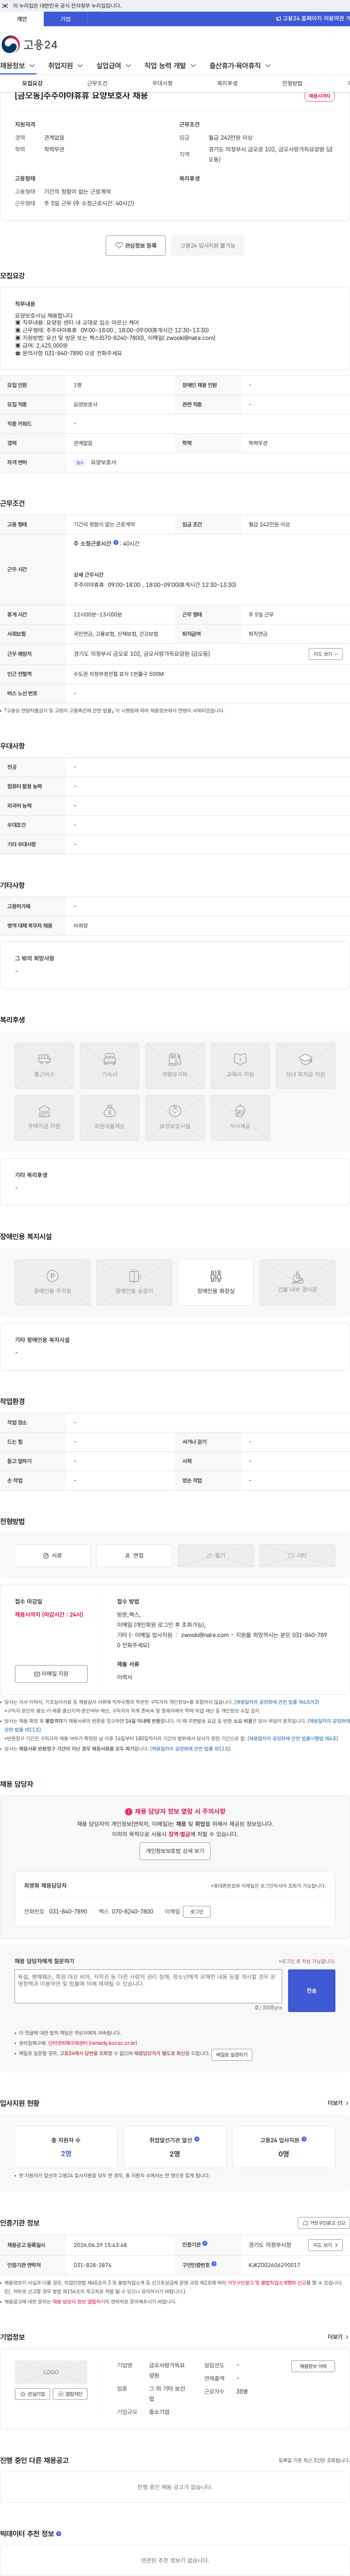Report with 거짓구인광고 신고 button
The height and width of the screenshot is (2576, 350).
324,2223
